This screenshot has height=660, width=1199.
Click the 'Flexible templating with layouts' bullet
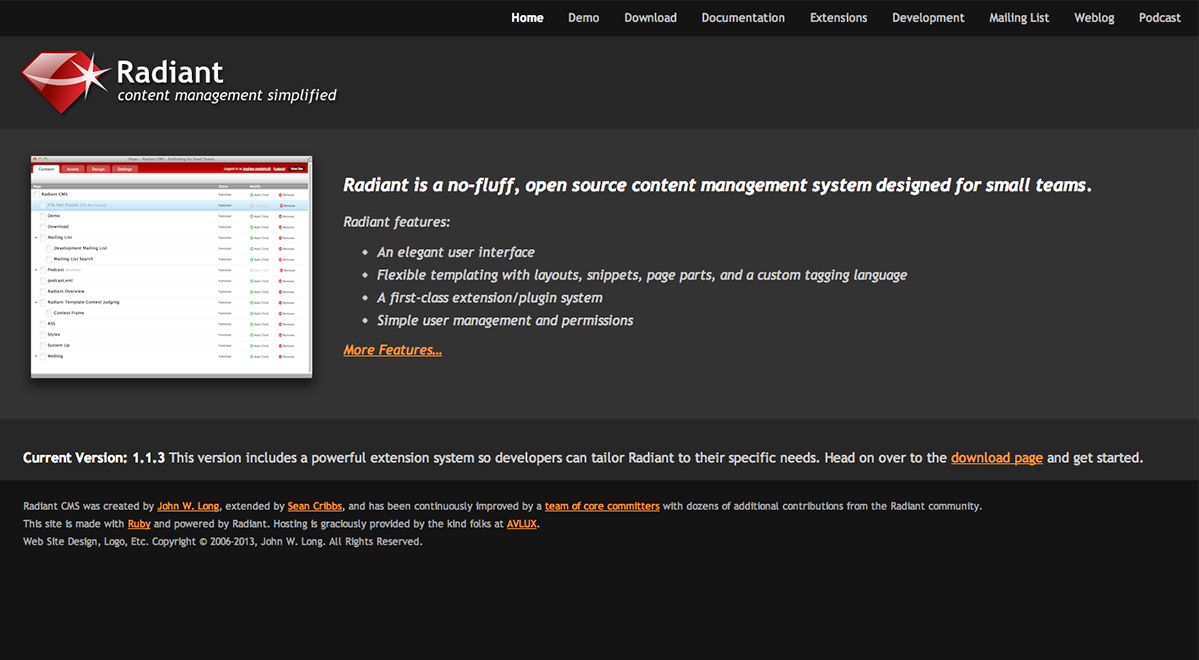(642, 275)
